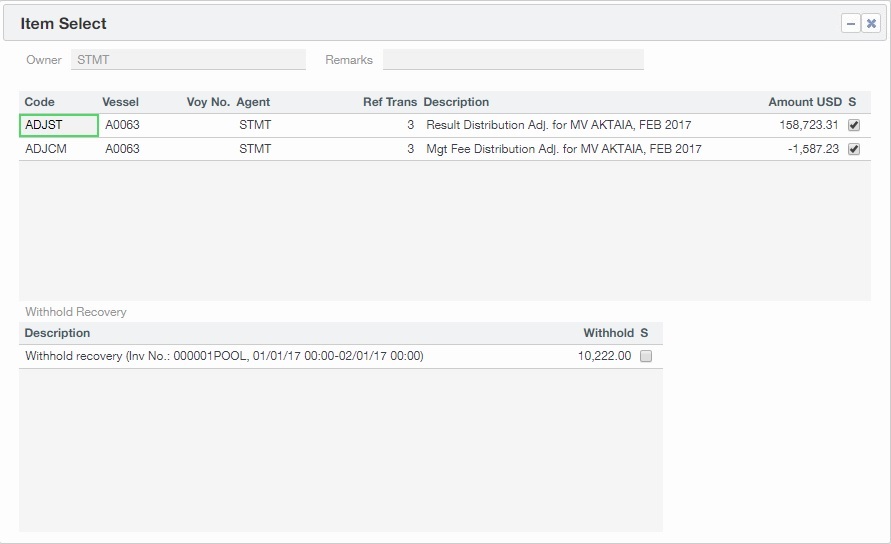Click the S header of the items table
This screenshot has width=891, height=544.
852,102
